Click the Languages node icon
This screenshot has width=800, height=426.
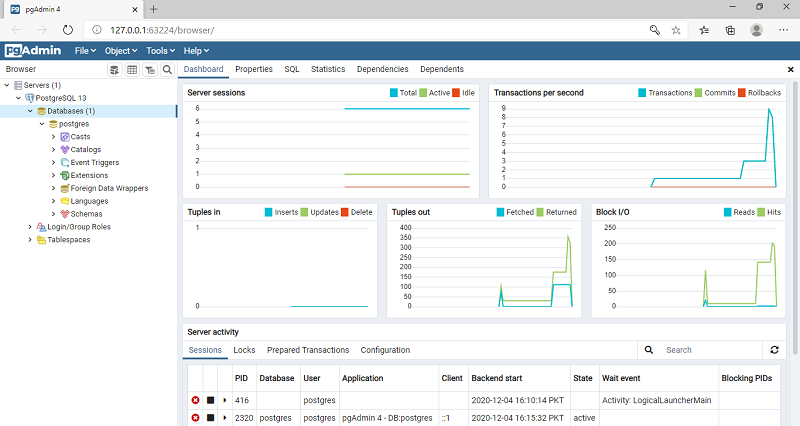(65, 201)
